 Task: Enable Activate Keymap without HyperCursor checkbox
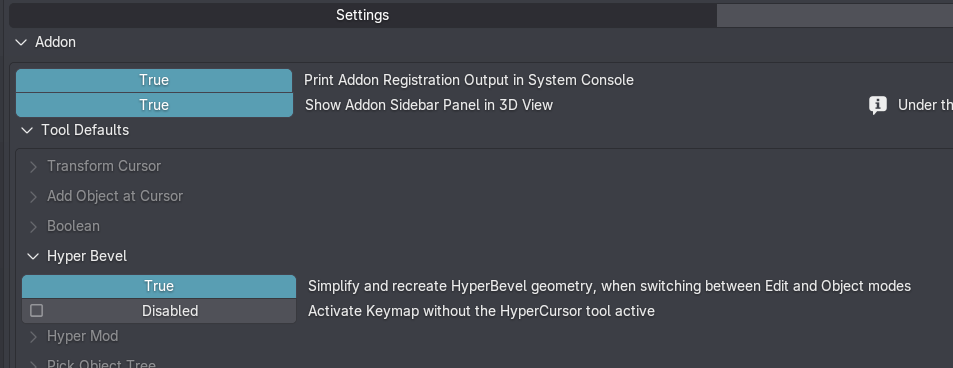[37, 311]
